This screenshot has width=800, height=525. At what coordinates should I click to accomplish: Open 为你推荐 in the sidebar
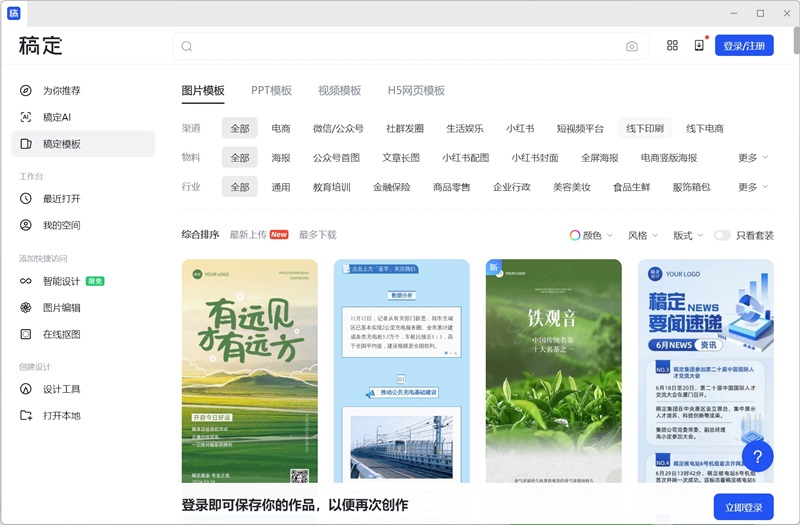pos(83,91)
